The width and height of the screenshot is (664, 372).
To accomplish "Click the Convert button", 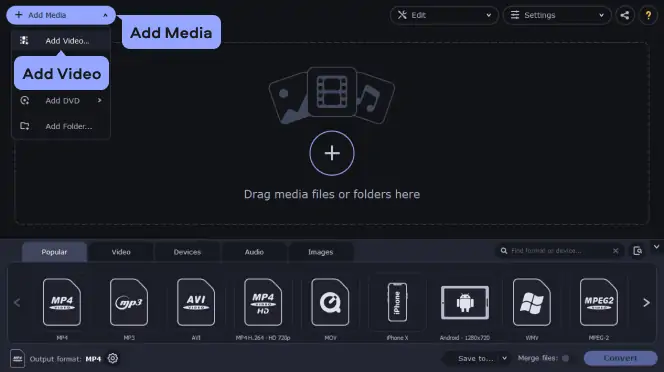I will 620,358.
